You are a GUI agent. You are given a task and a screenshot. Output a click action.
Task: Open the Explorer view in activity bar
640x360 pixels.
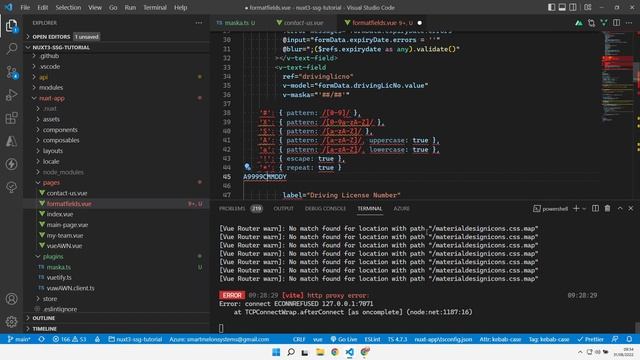pos(11,26)
